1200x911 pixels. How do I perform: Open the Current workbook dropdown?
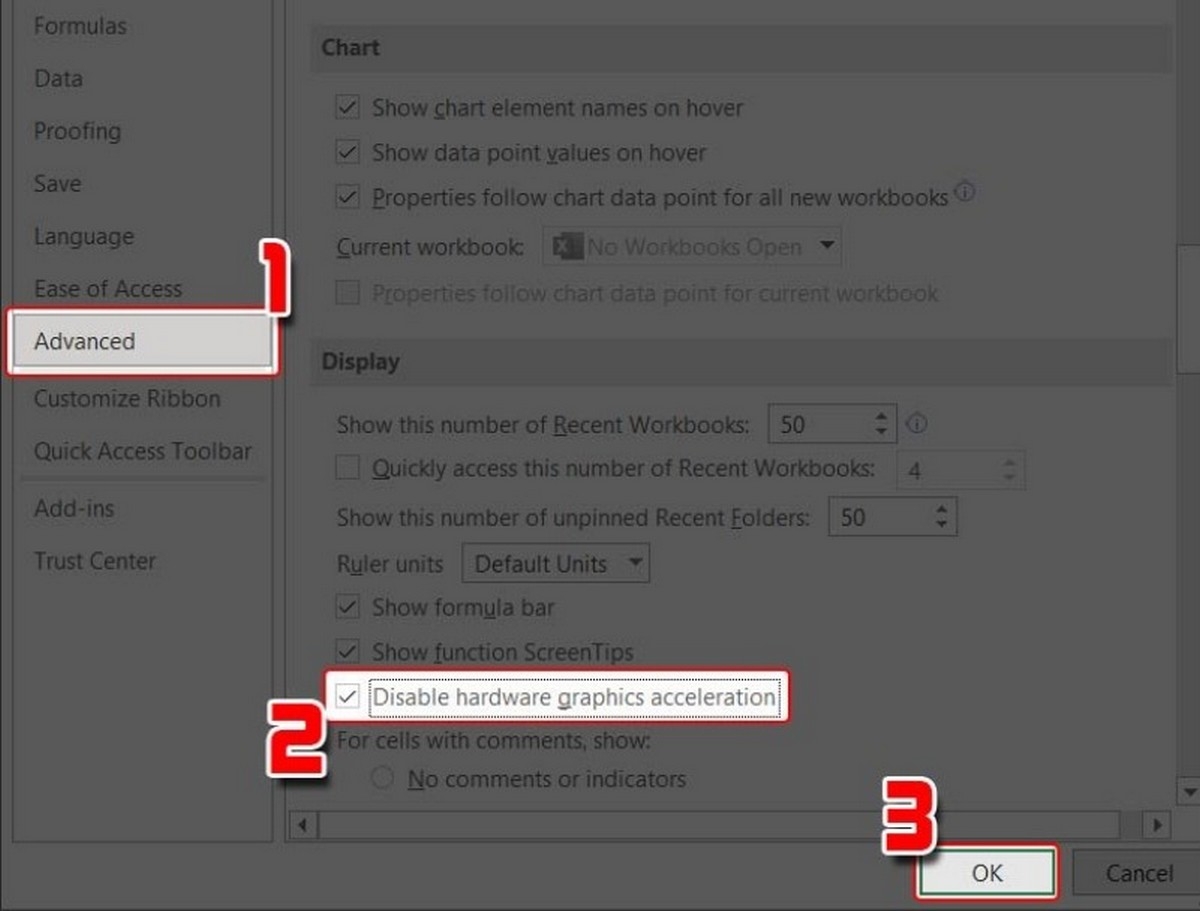click(x=827, y=246)
